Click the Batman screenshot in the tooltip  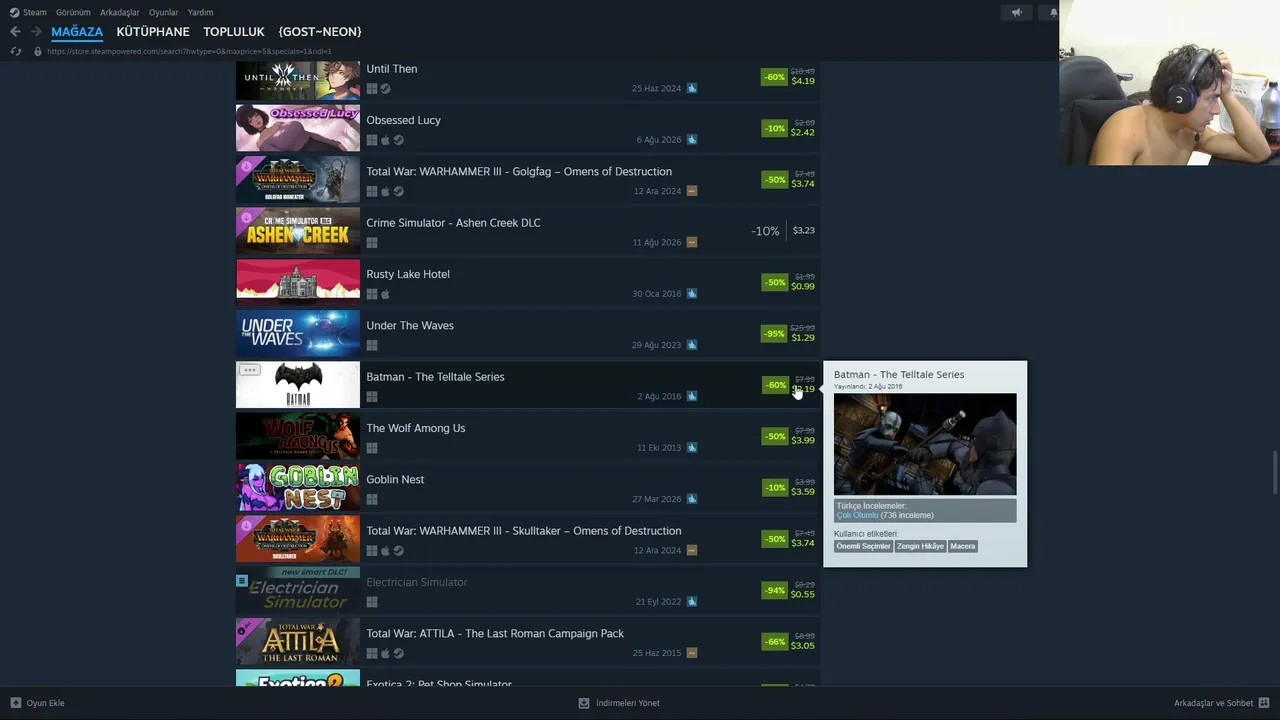pos(925,444)
